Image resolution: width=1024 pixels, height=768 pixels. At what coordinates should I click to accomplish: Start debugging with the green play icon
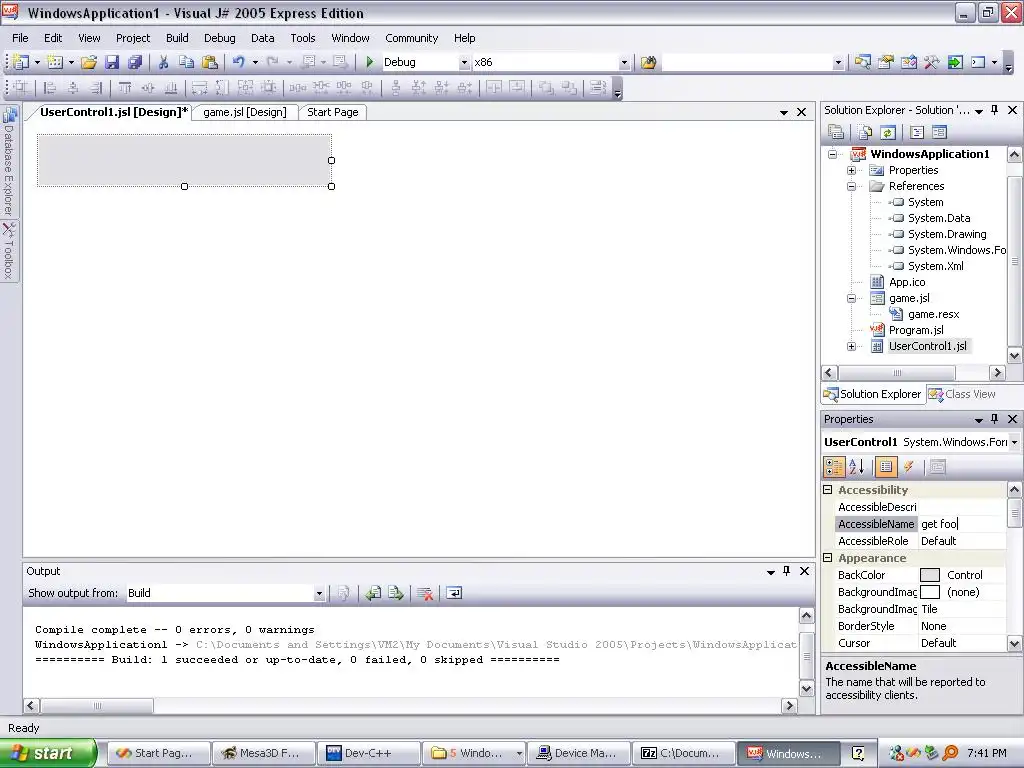370,62
